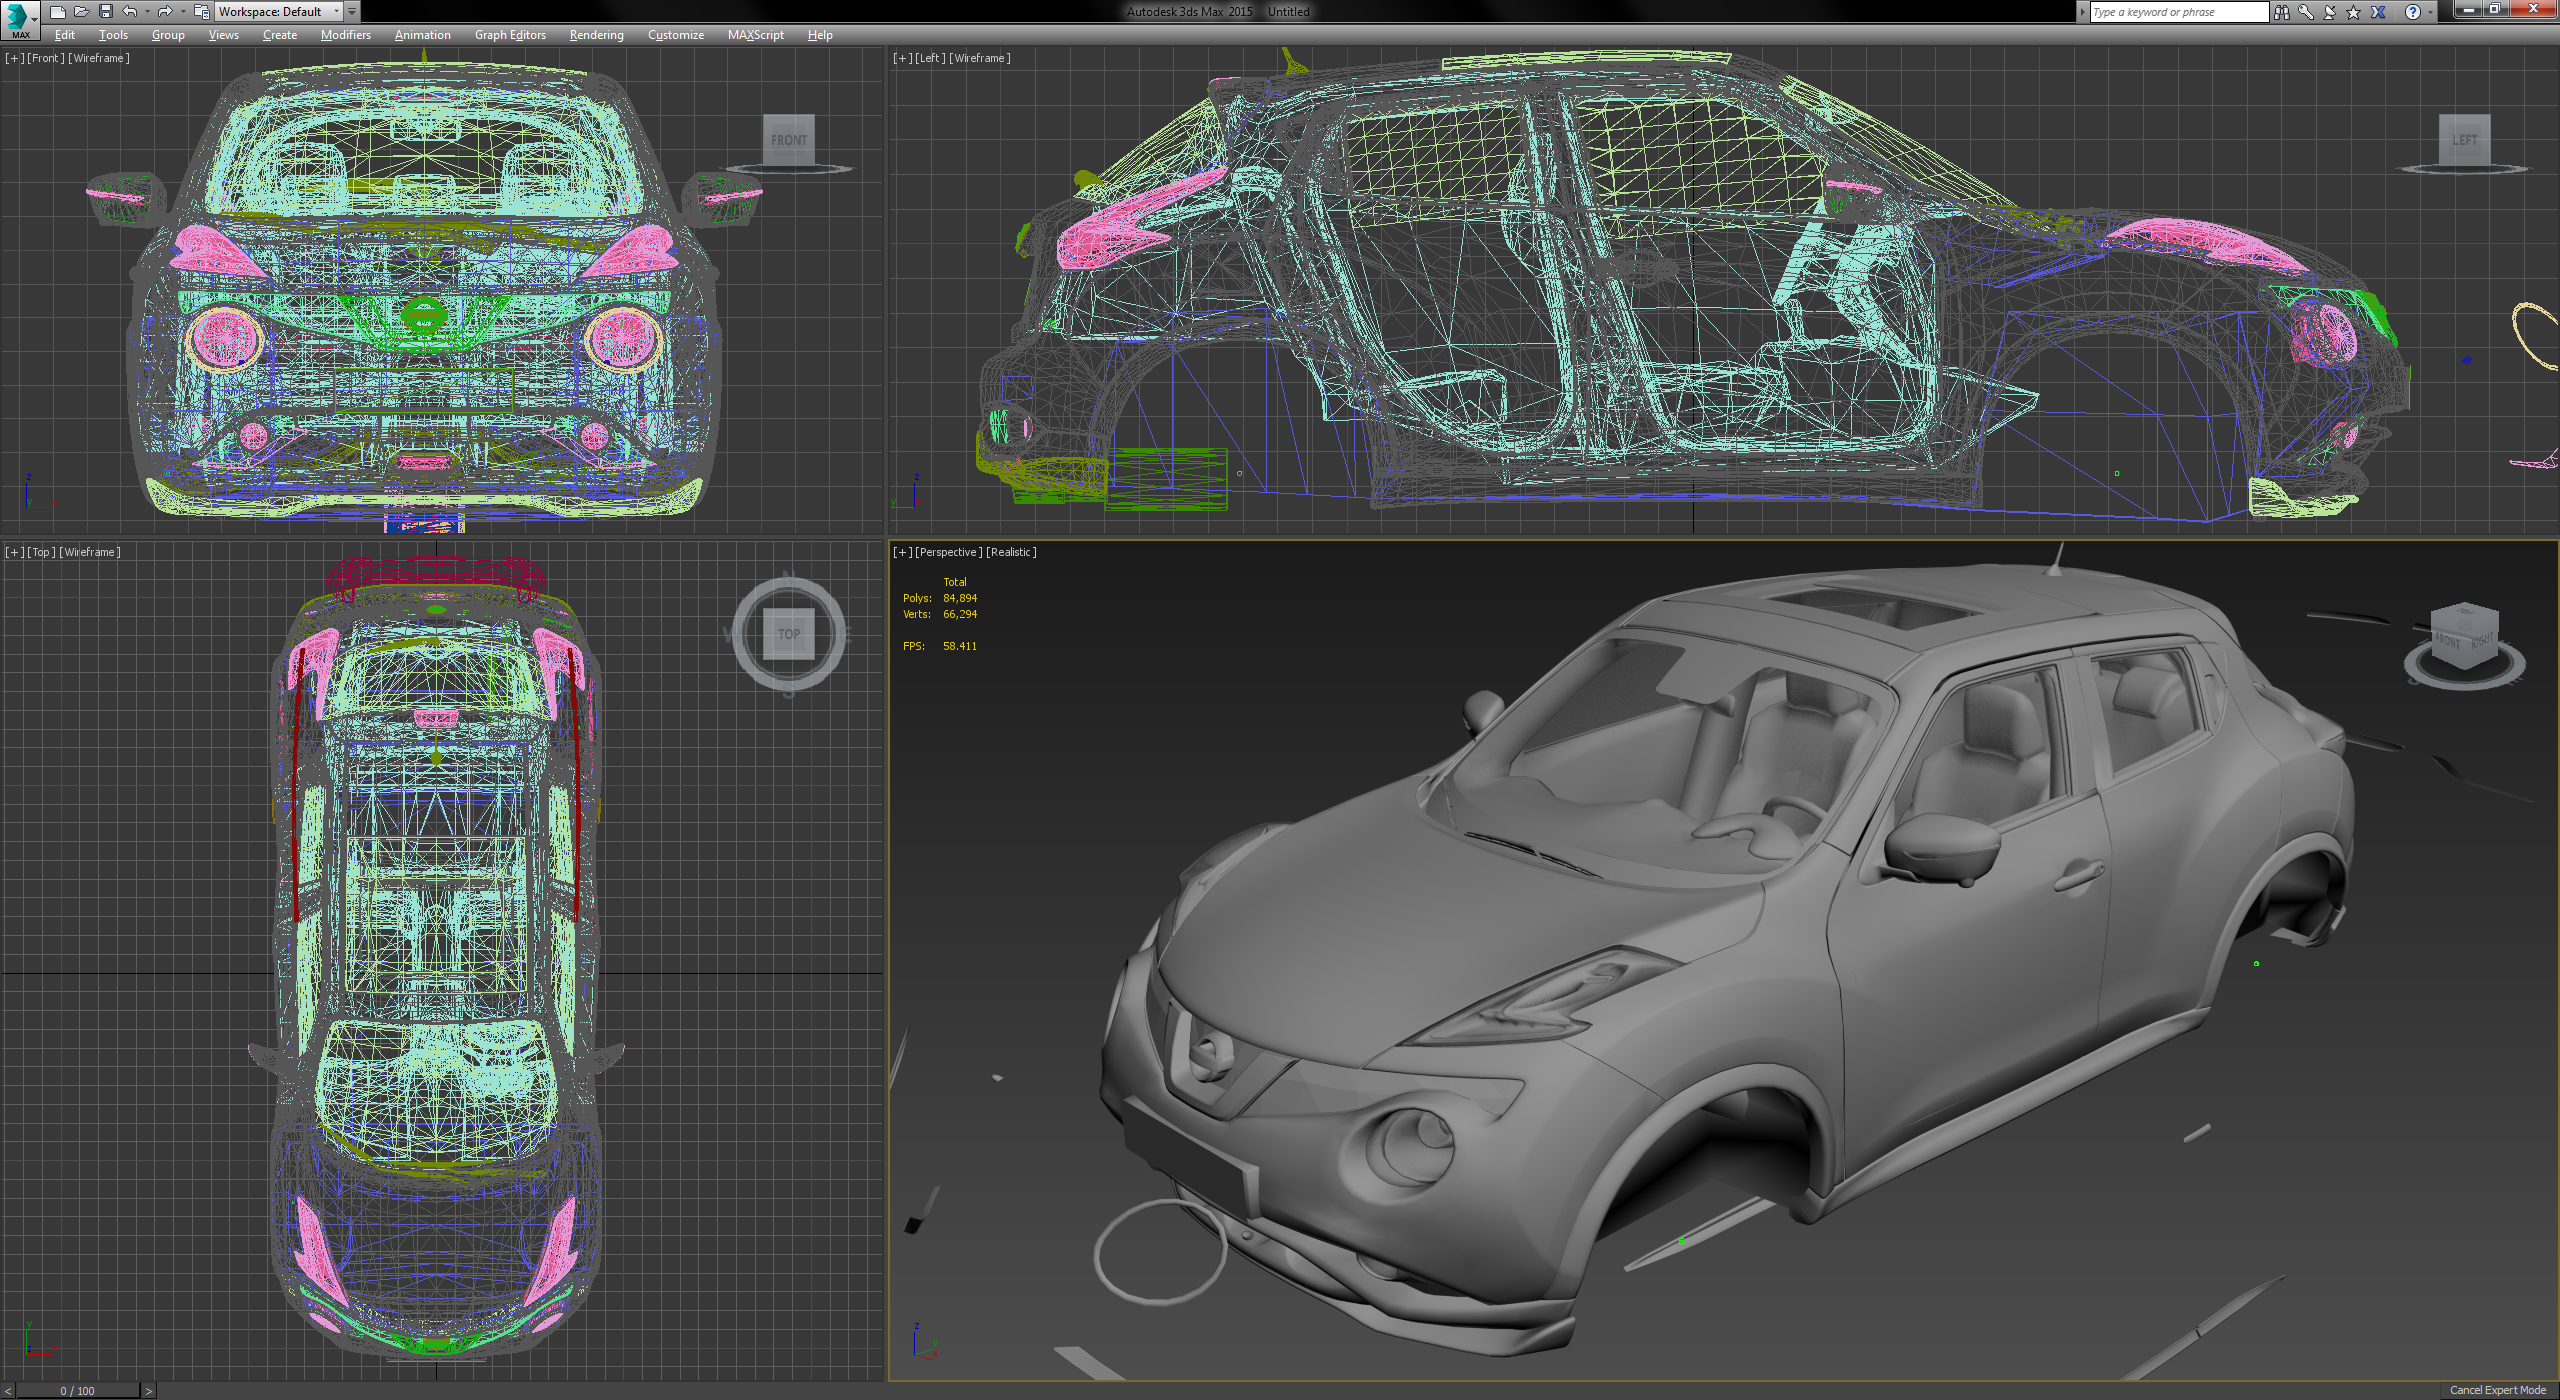Open the Front viewport [+] general menu
This screenshot has width=2560, height=1400.
point(14,58)
